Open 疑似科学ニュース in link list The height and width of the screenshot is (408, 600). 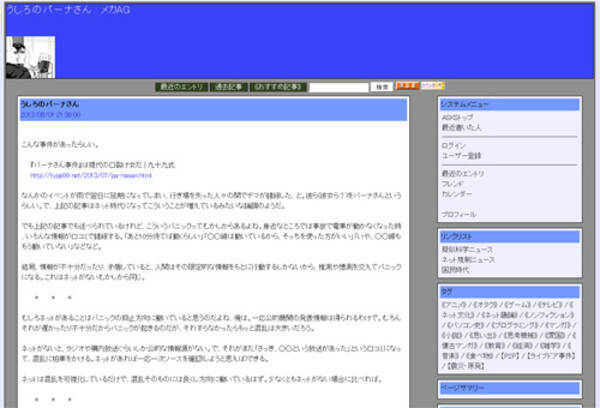[467, 249]
